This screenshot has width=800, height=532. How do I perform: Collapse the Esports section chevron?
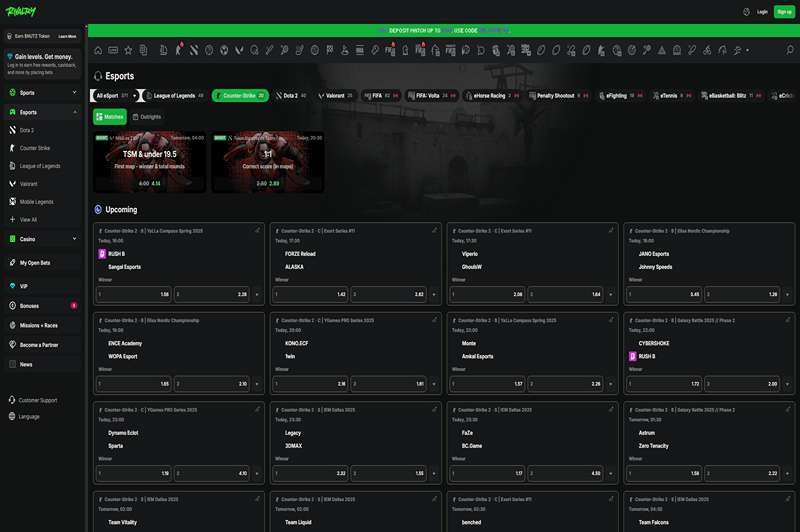tap(74, 112)
